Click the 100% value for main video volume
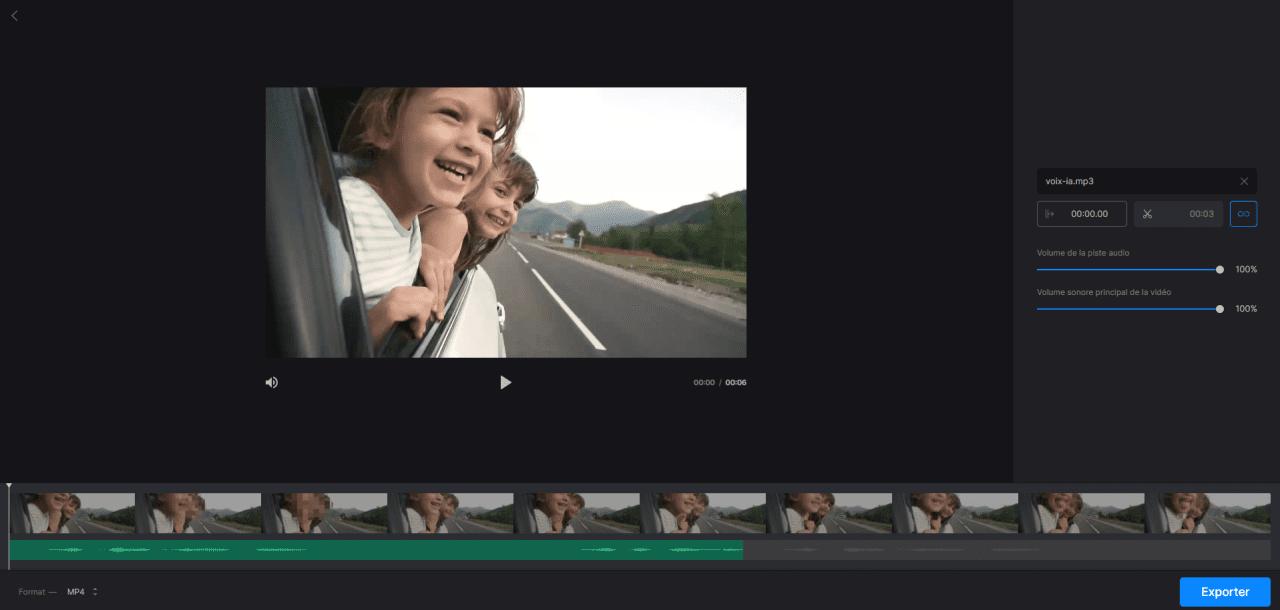This screenshot has height=610, width=1280. click(x=1246, y=309)
